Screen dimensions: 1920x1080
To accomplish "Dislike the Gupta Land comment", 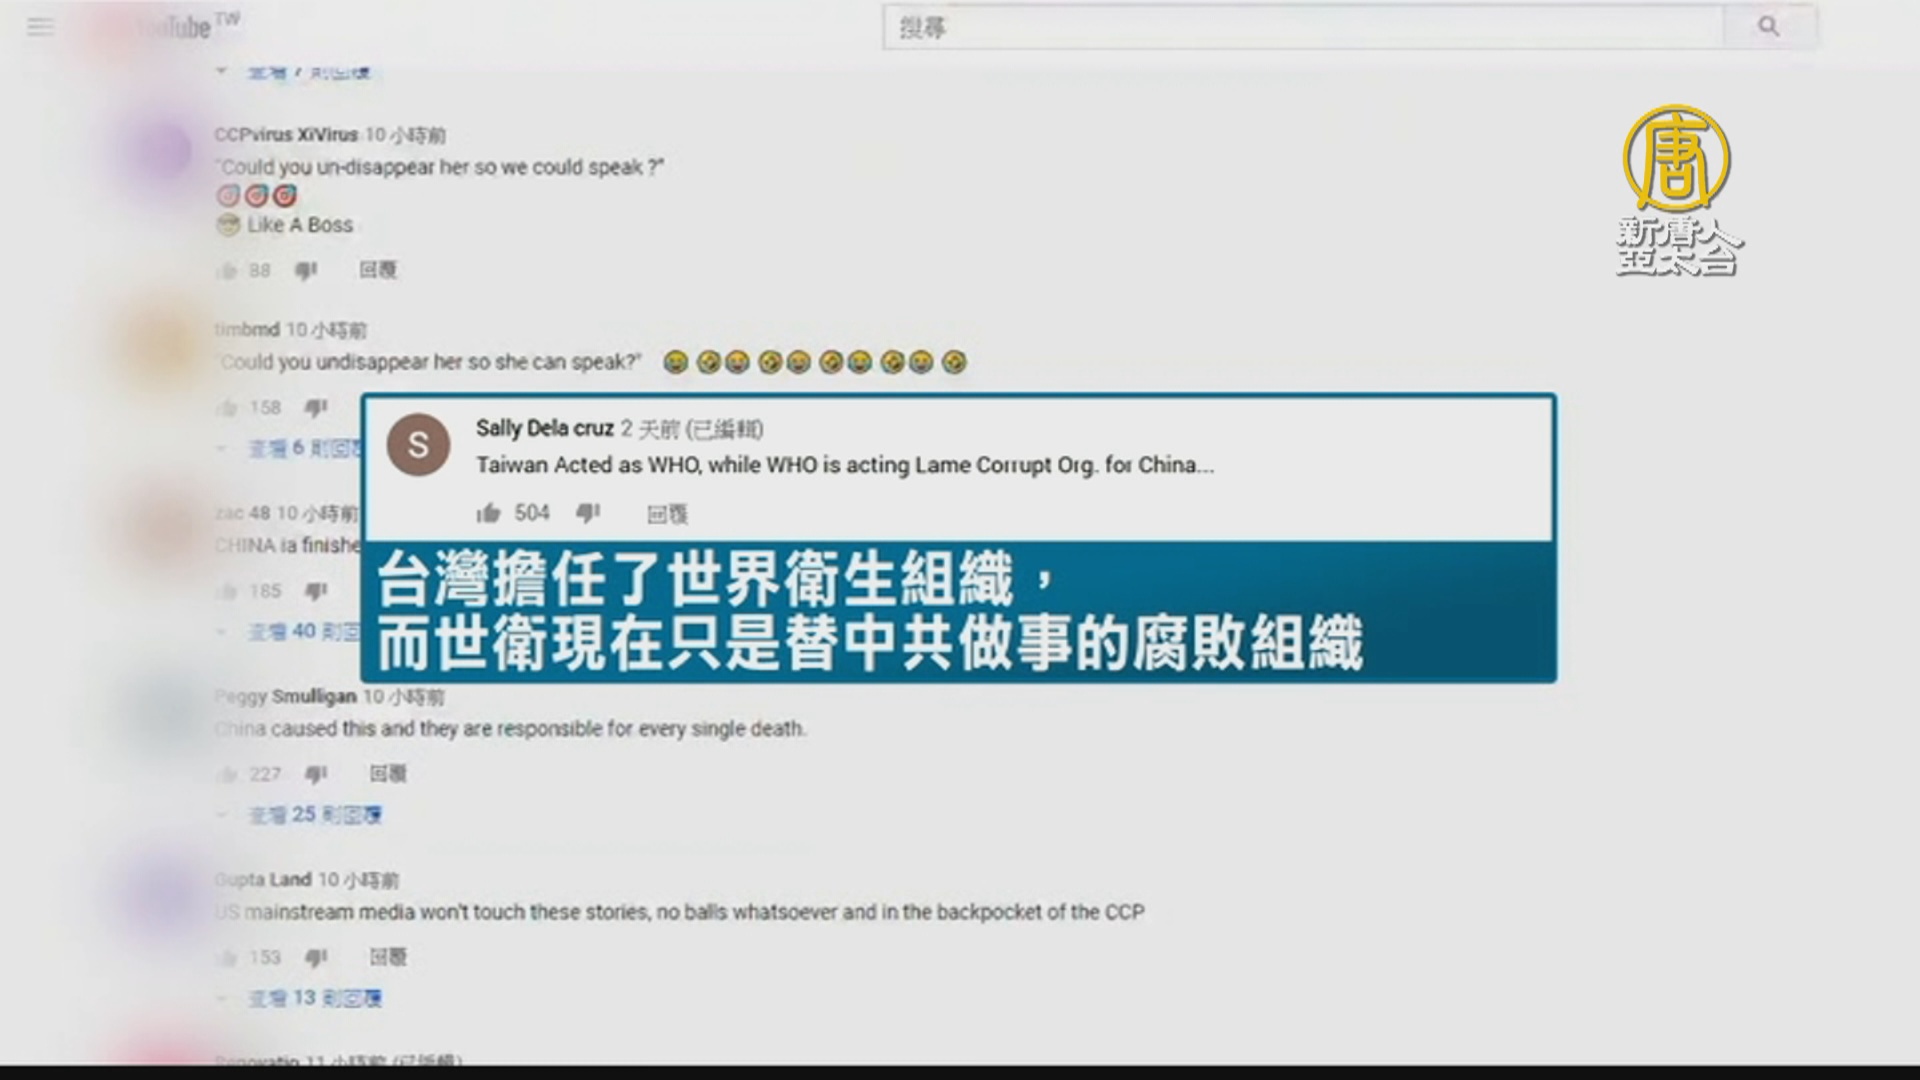I will coord(316,958).
